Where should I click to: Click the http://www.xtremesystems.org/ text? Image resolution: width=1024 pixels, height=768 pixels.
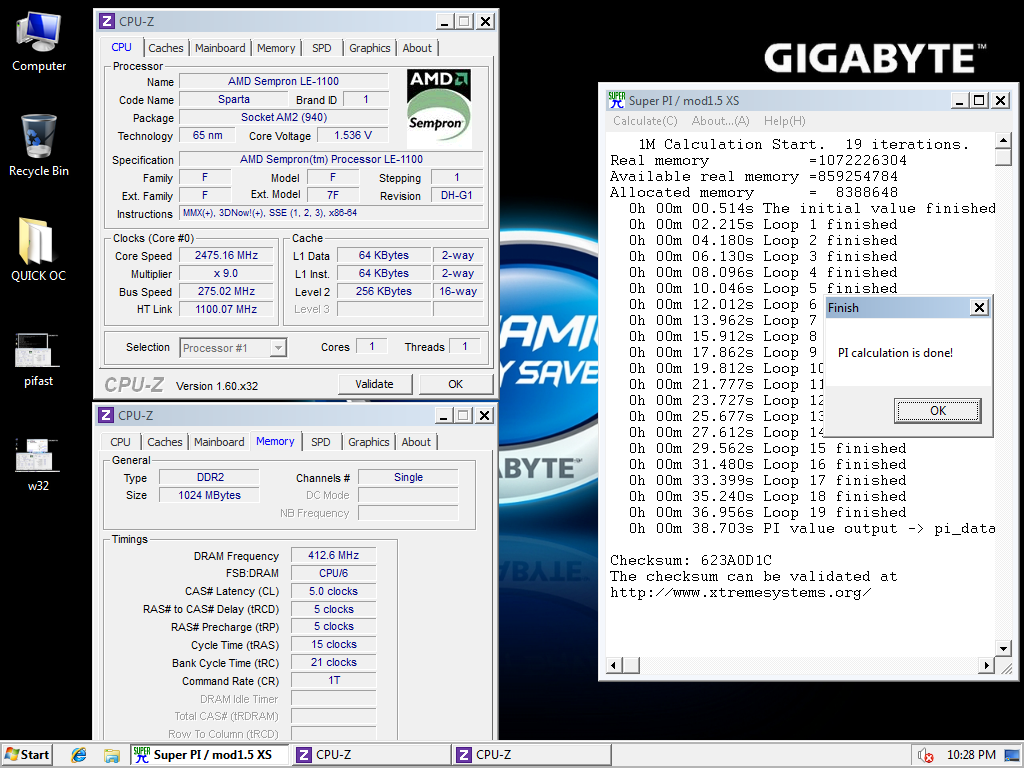[741, 592]
